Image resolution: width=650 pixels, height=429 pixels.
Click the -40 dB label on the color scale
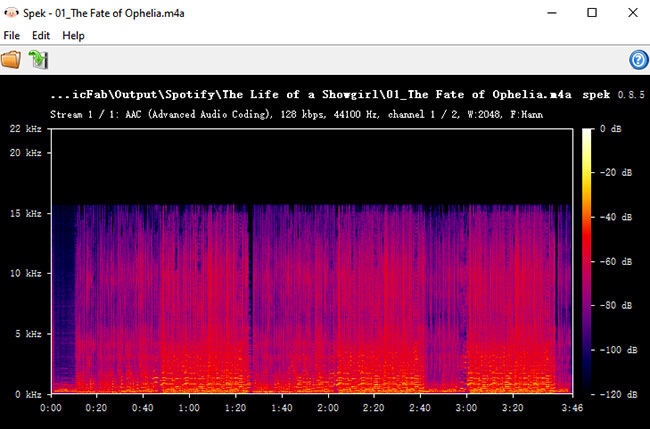tap(616, 217)
